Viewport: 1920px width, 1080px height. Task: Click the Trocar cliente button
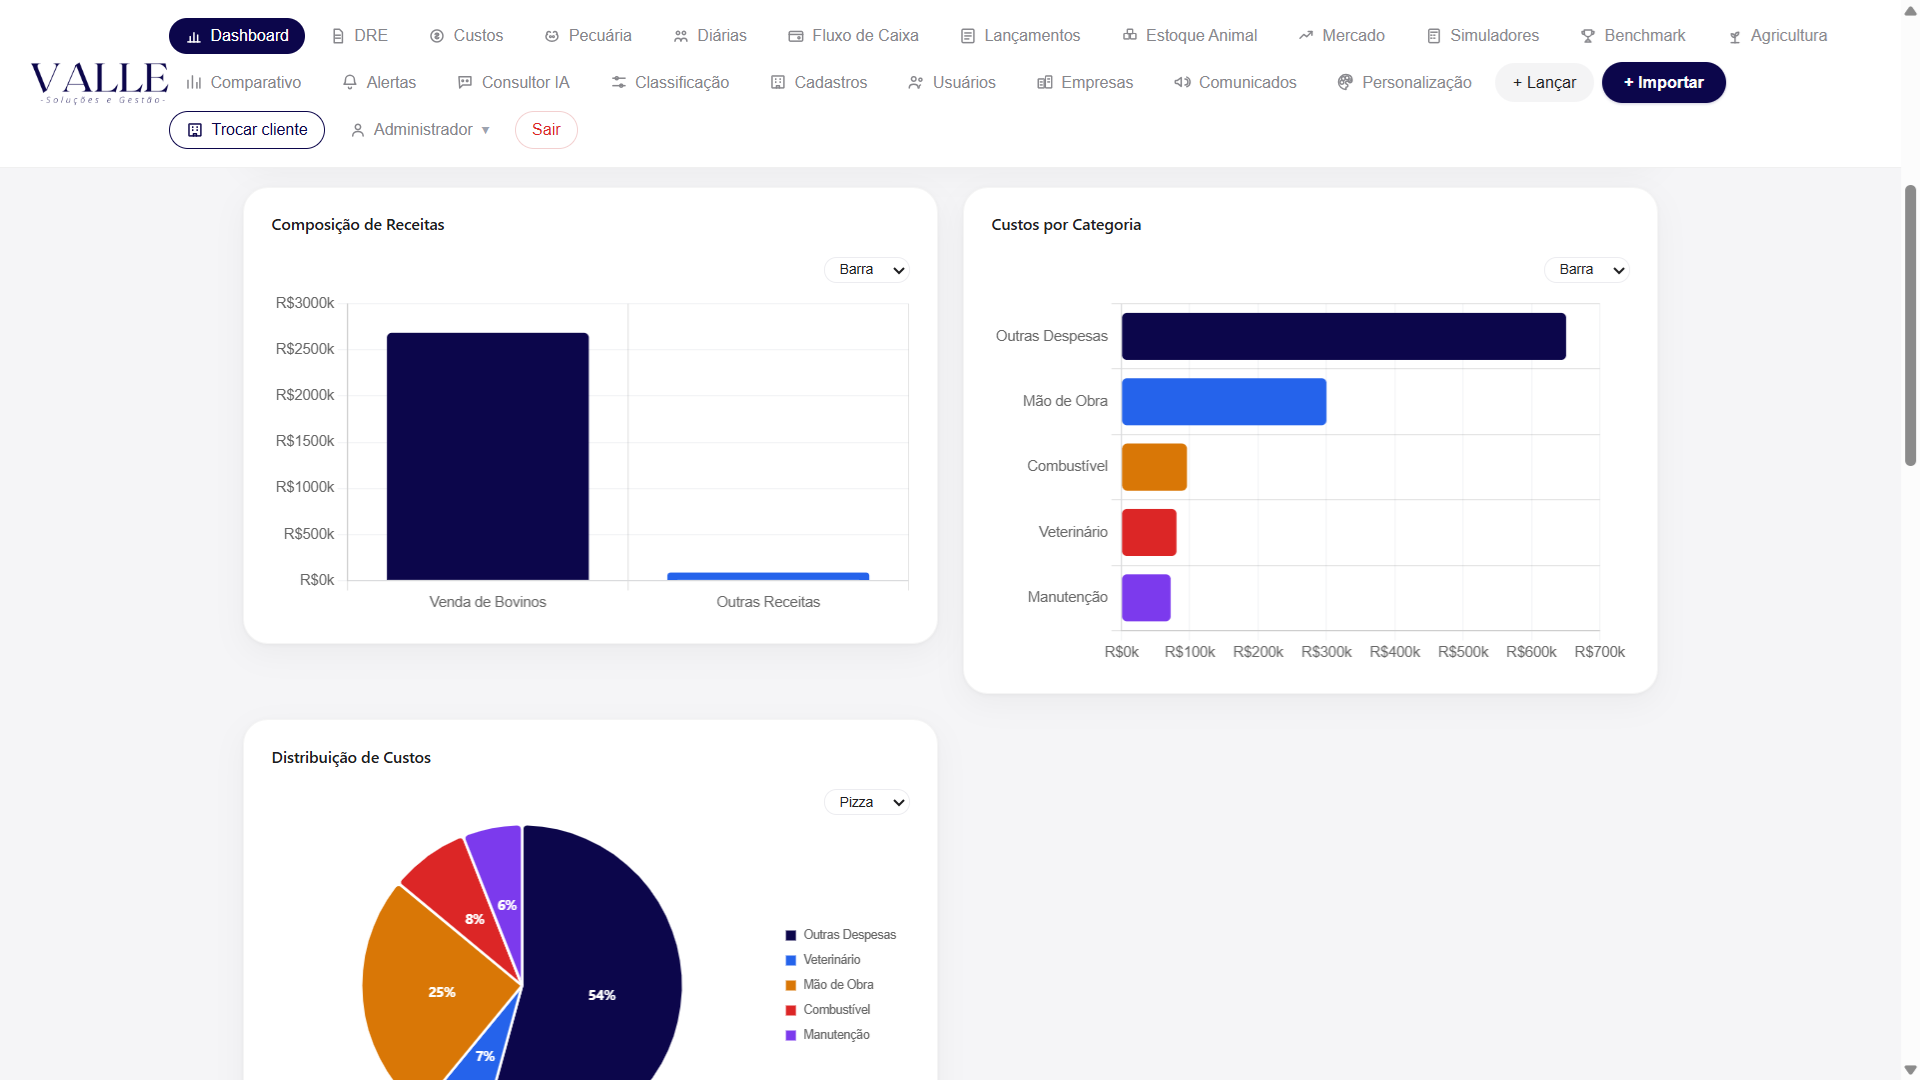tap(247, 130)
